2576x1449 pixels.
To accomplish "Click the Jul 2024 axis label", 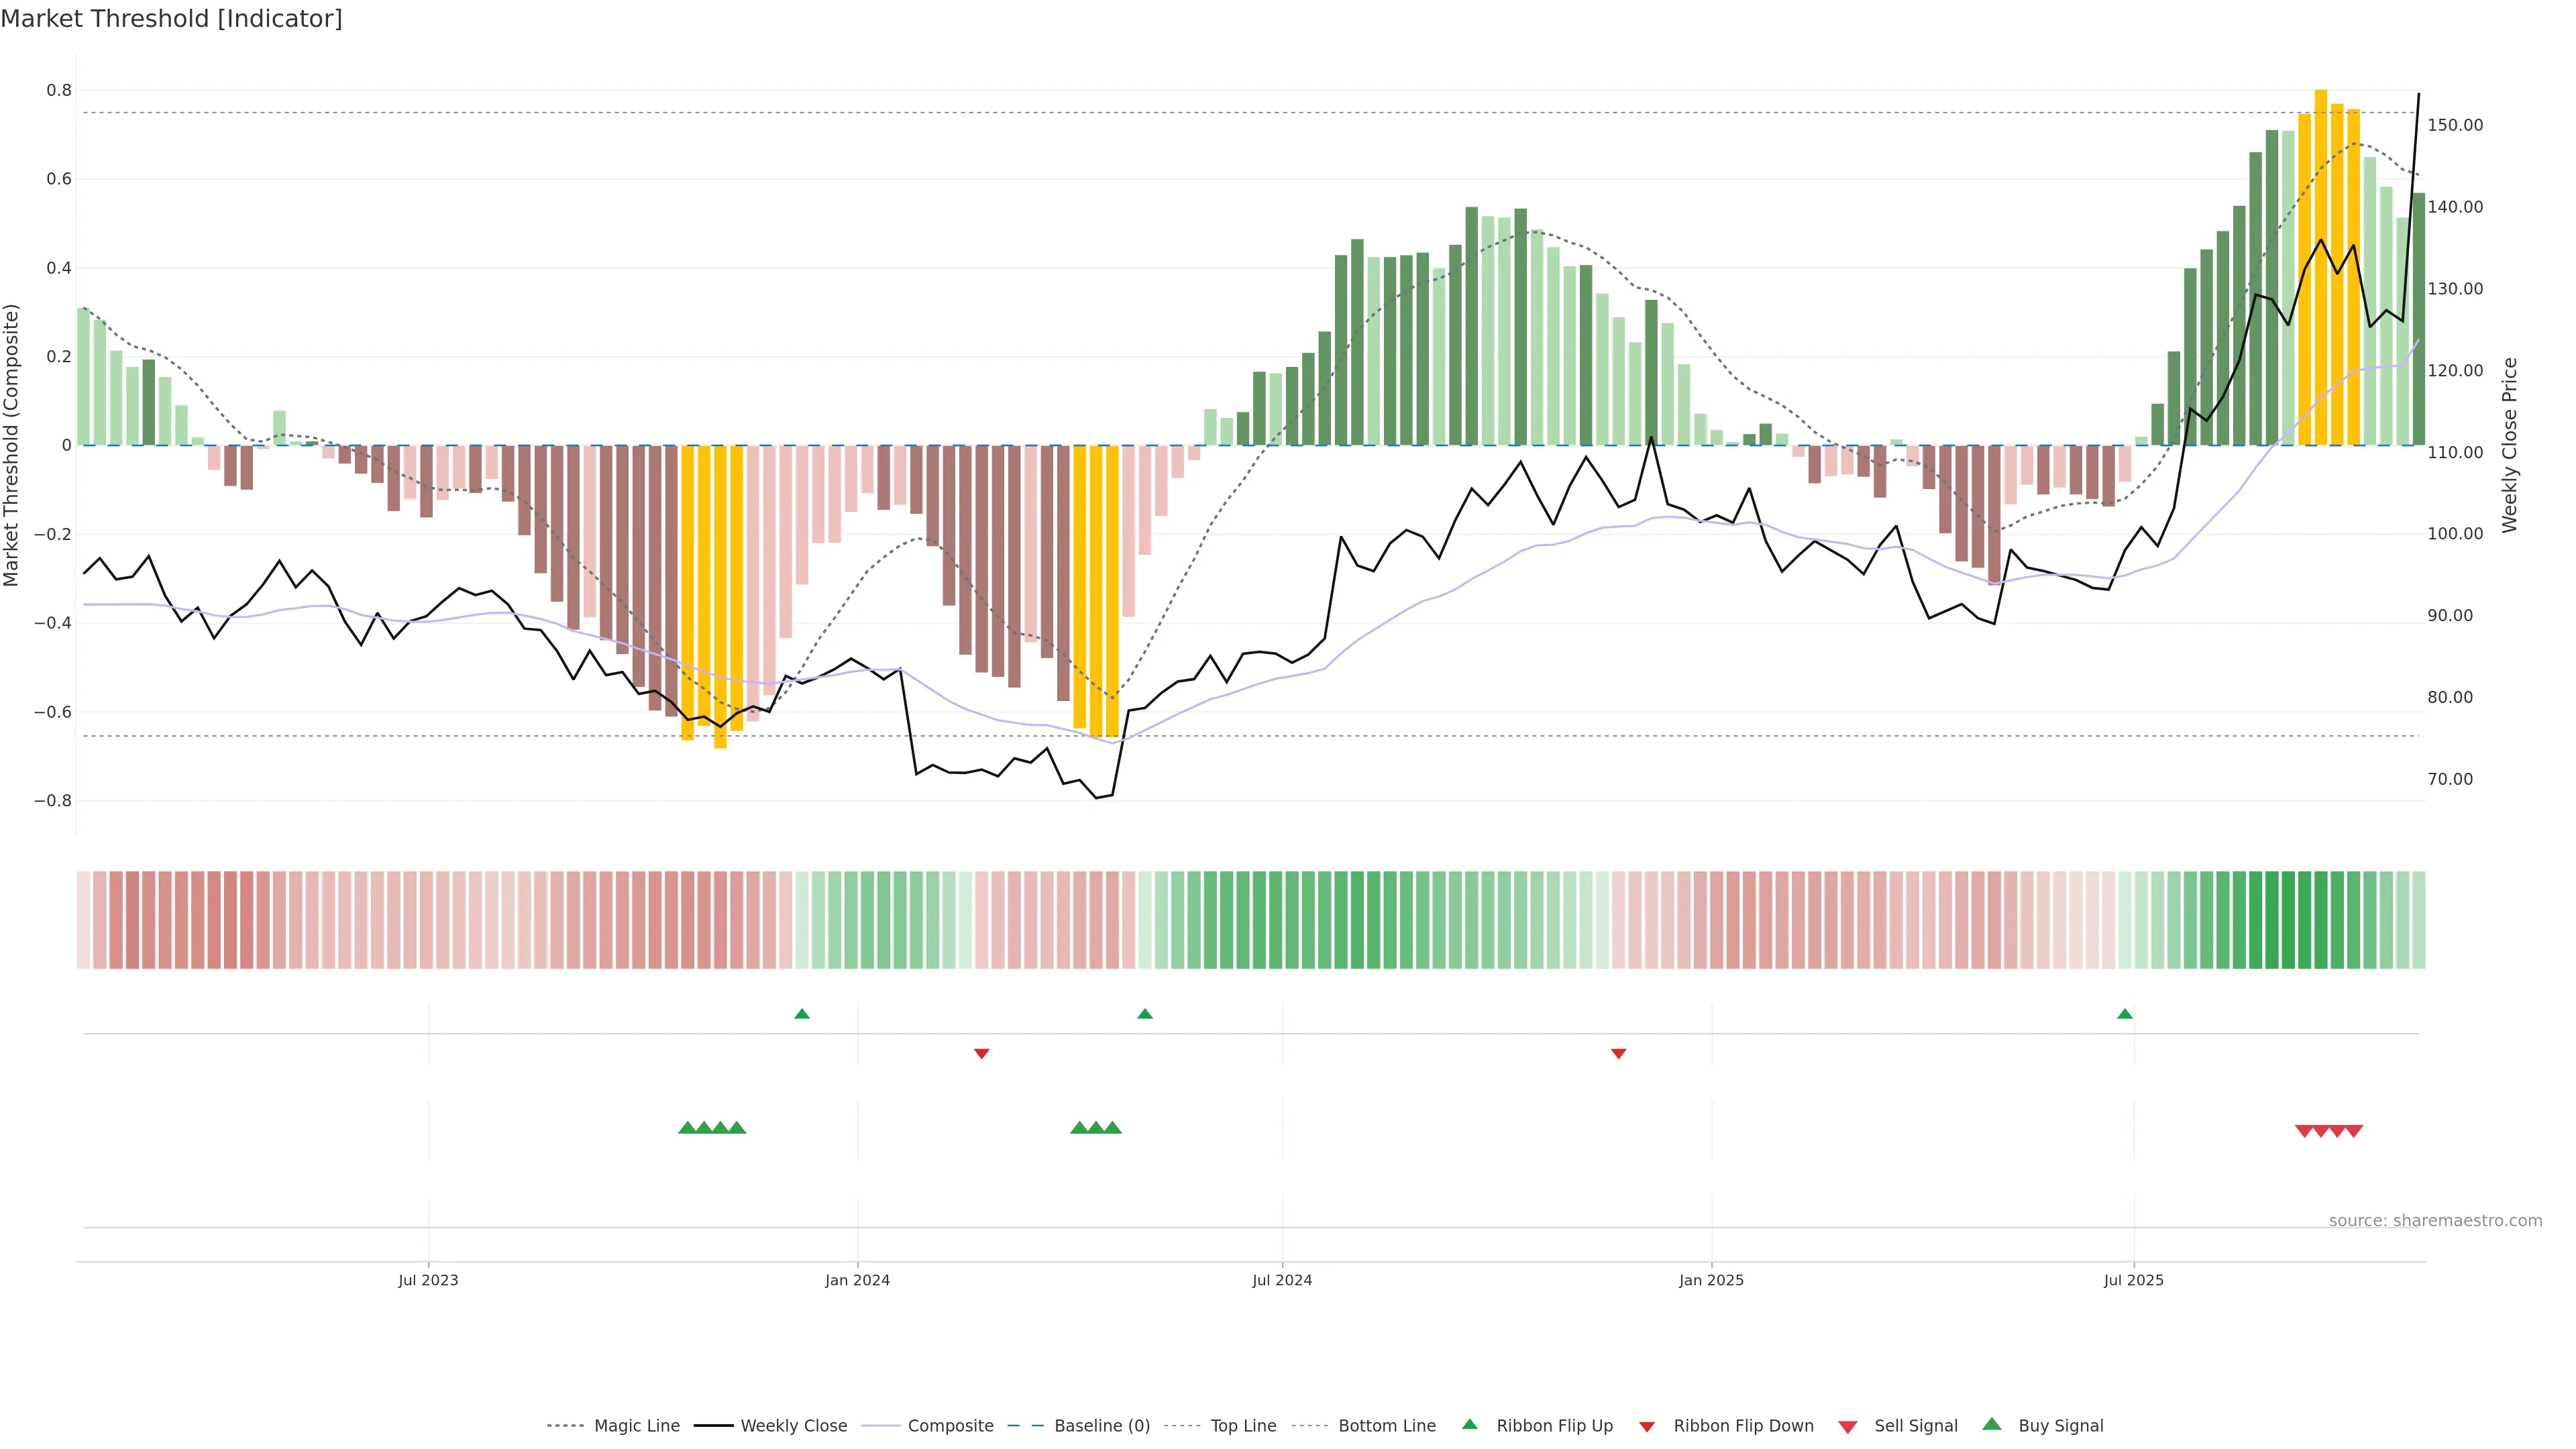I will point(1282,1280).
